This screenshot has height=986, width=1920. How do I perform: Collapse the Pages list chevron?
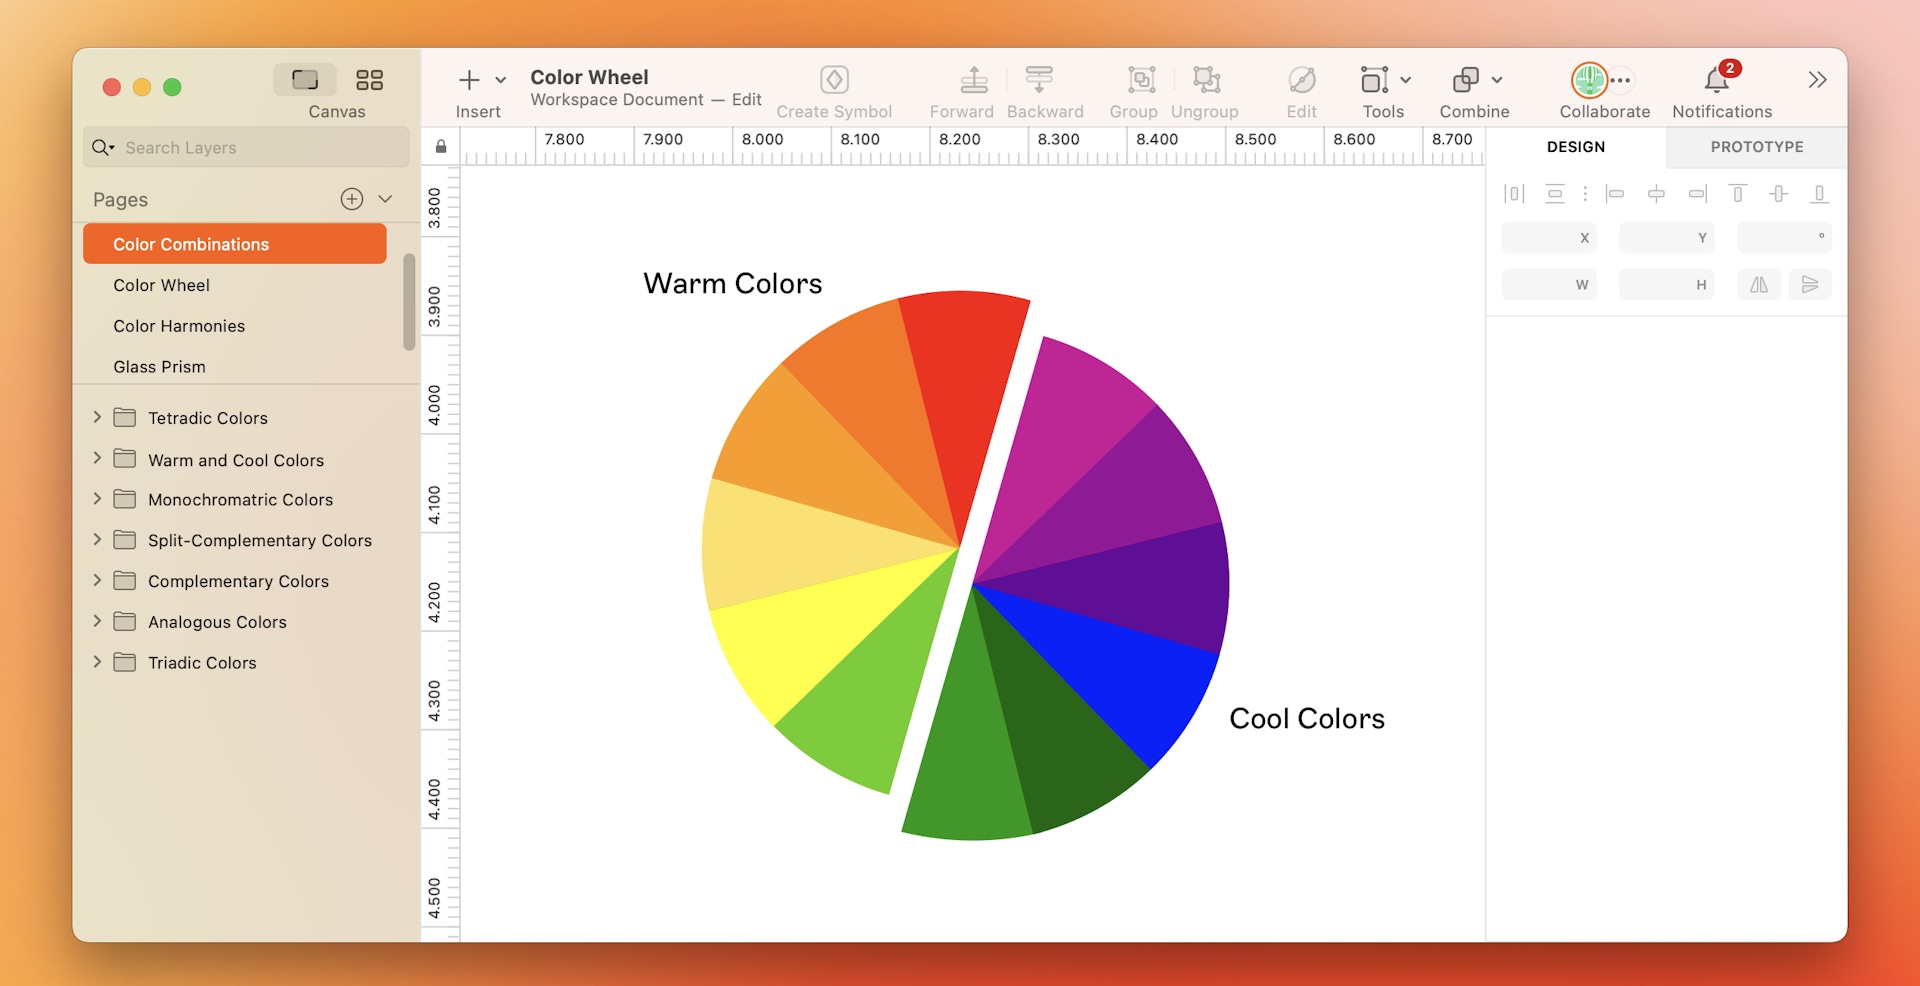click(387, 199)
